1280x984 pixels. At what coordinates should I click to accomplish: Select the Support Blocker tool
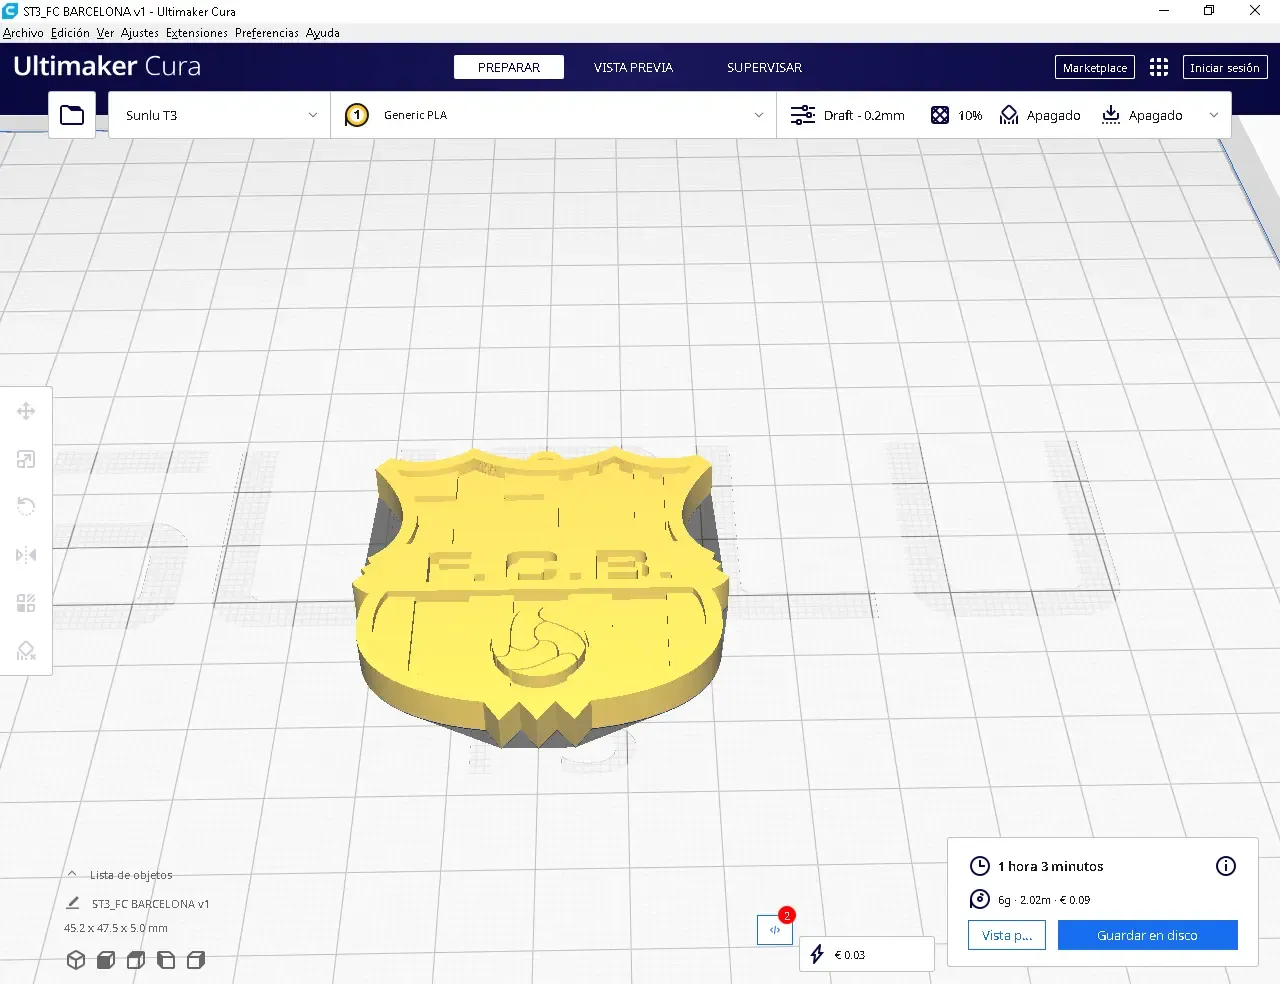(x=26, y=651)
